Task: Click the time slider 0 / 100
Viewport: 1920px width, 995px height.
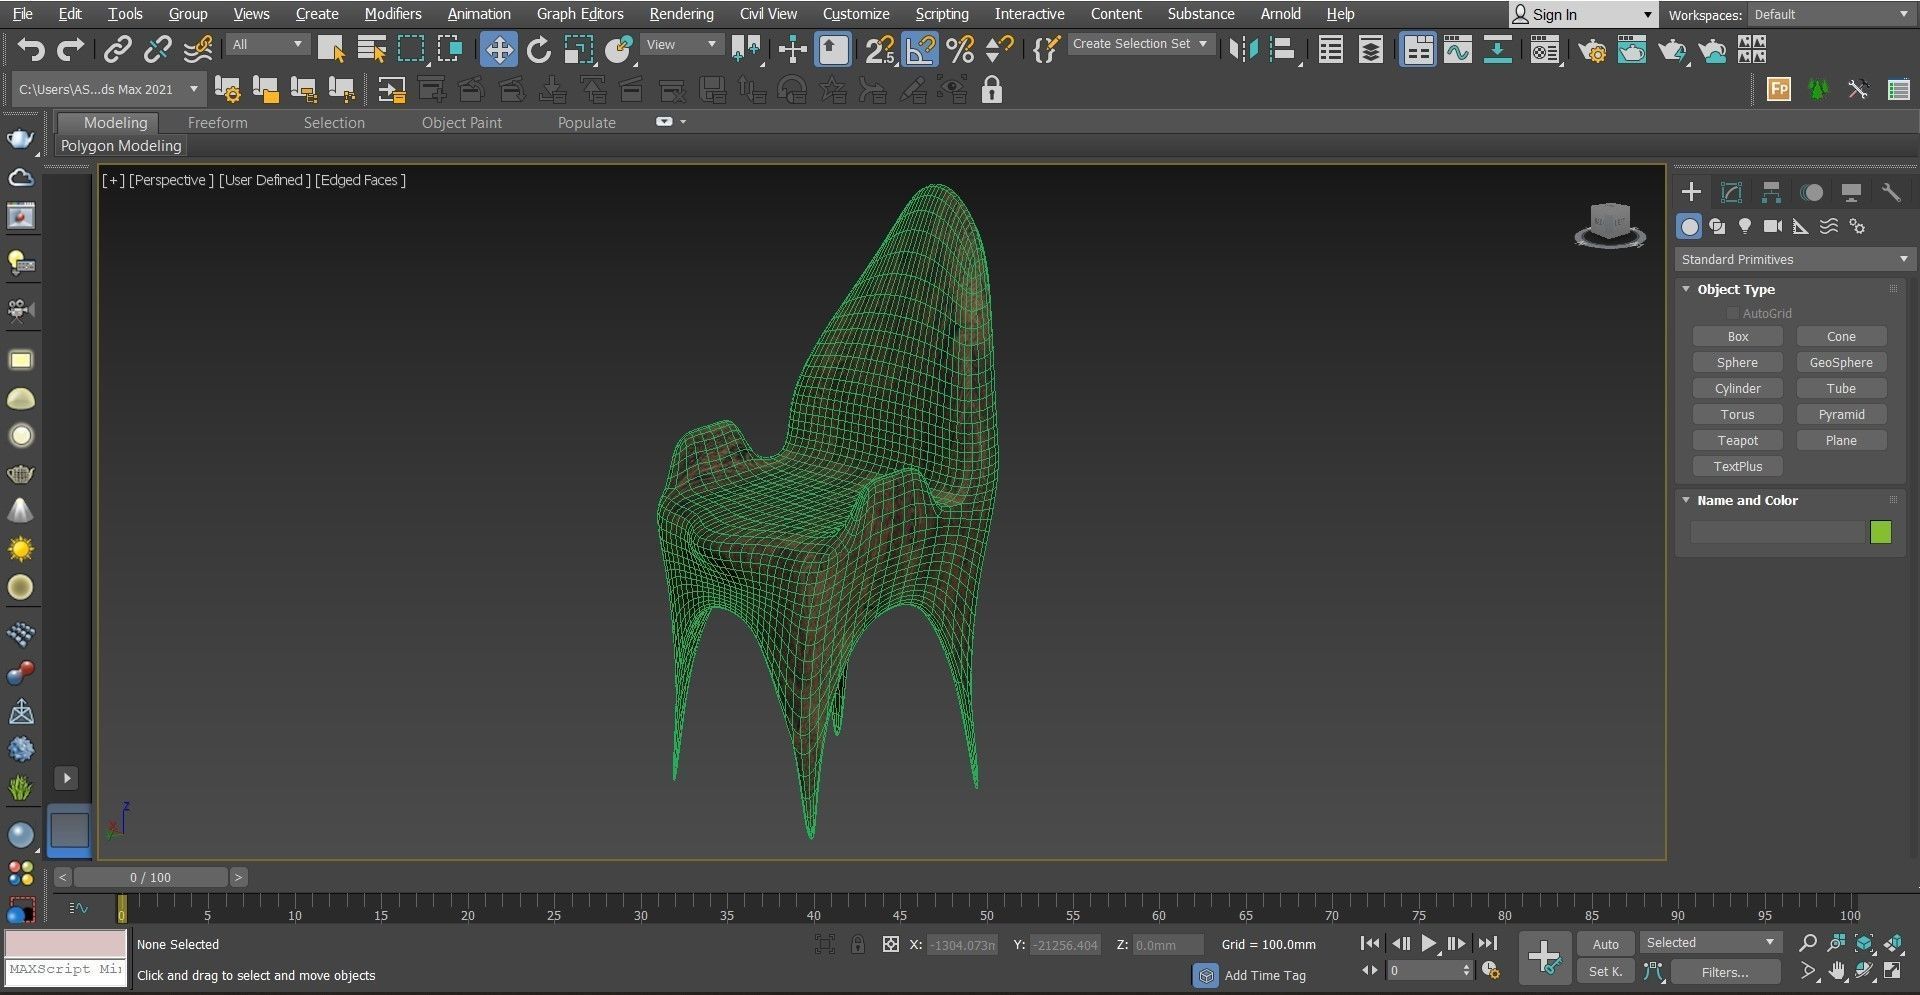Action: (150, 877)
